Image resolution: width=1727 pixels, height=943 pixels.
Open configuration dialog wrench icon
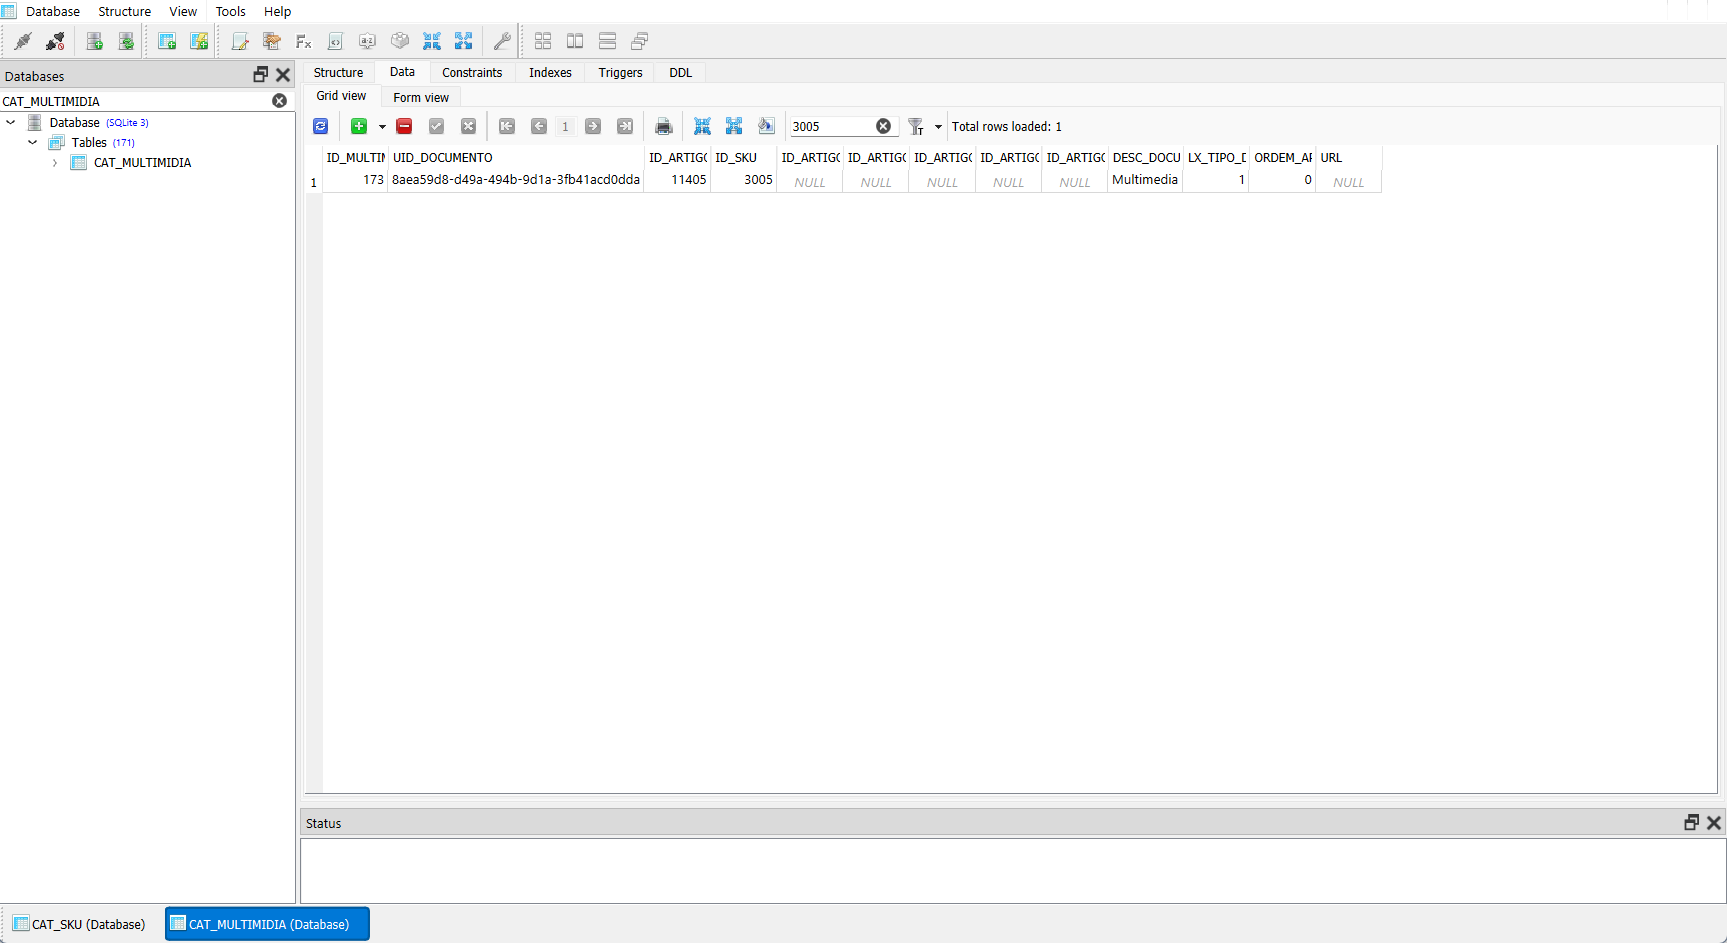click(502, 41)
